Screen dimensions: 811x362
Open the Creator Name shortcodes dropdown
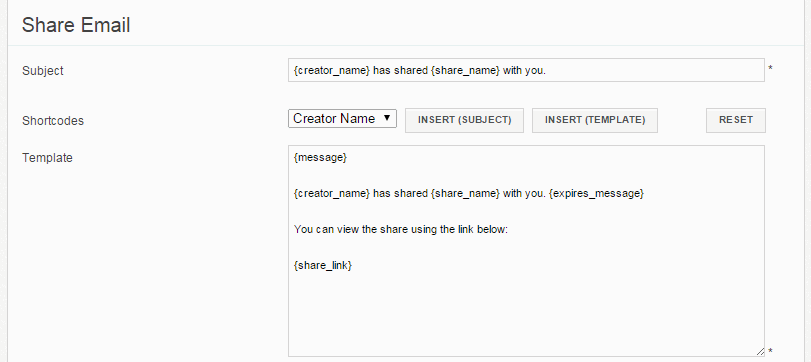[x=342, y=118]
